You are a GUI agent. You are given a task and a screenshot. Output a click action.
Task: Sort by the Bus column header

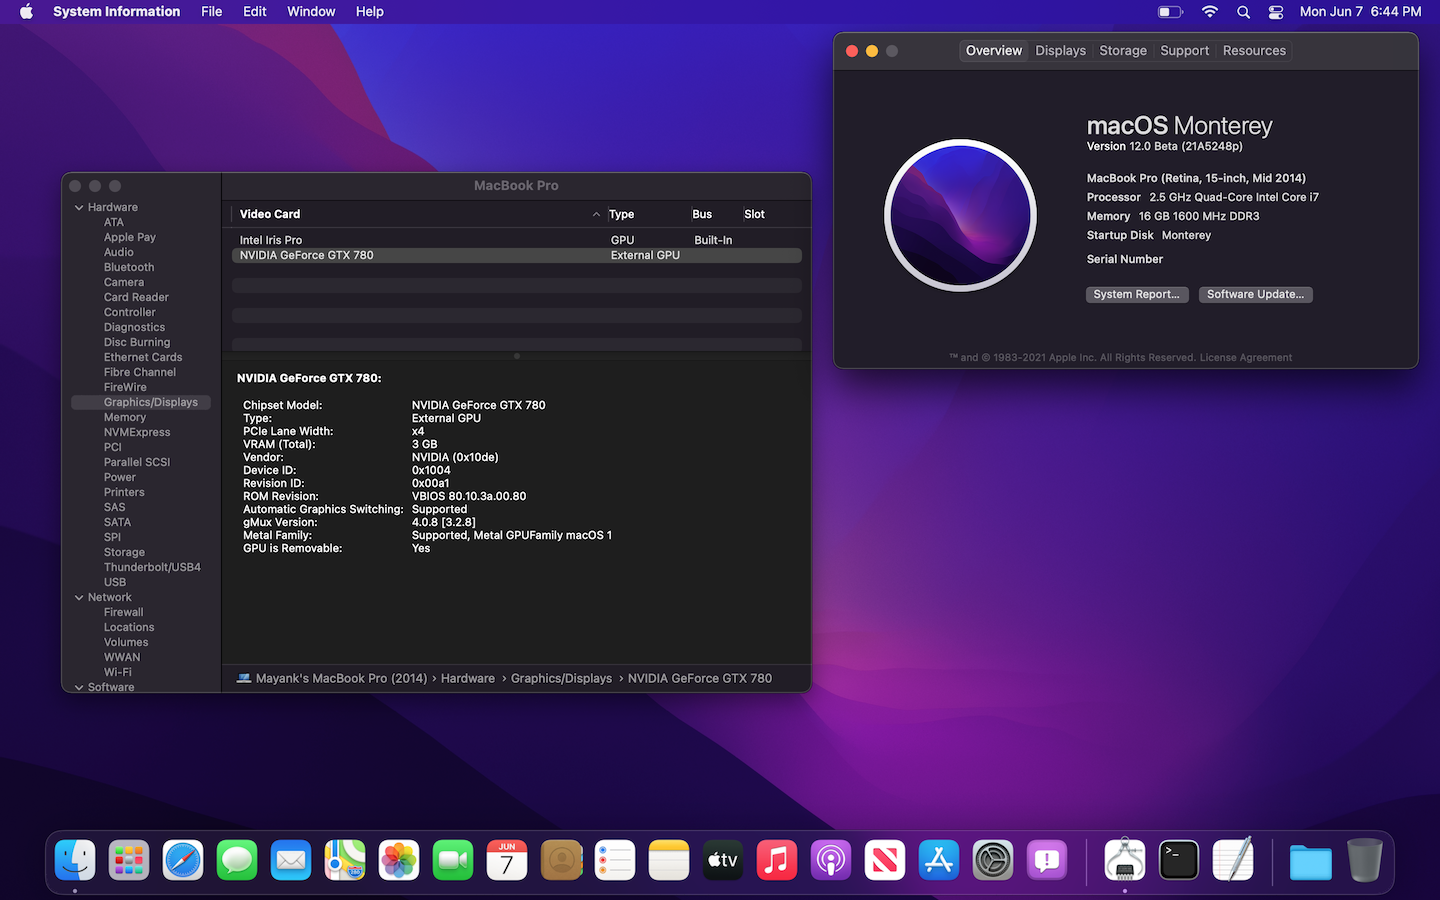pyautogui.click(x=714, y=214)
